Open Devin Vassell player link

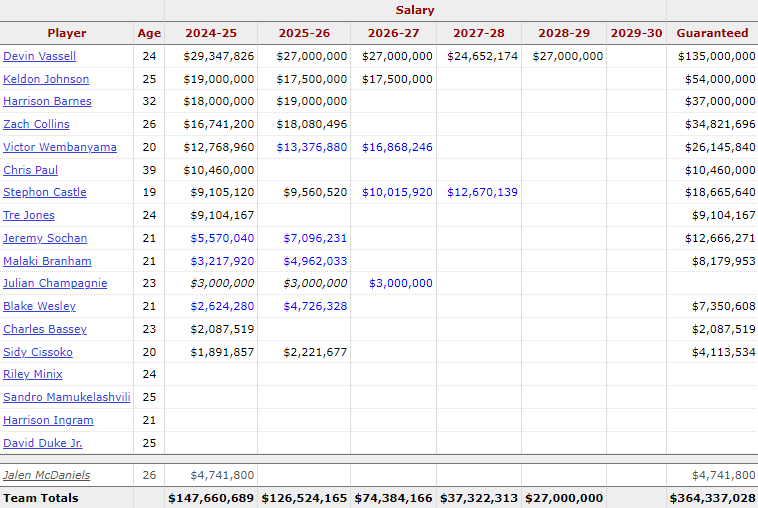coord(39,56)
